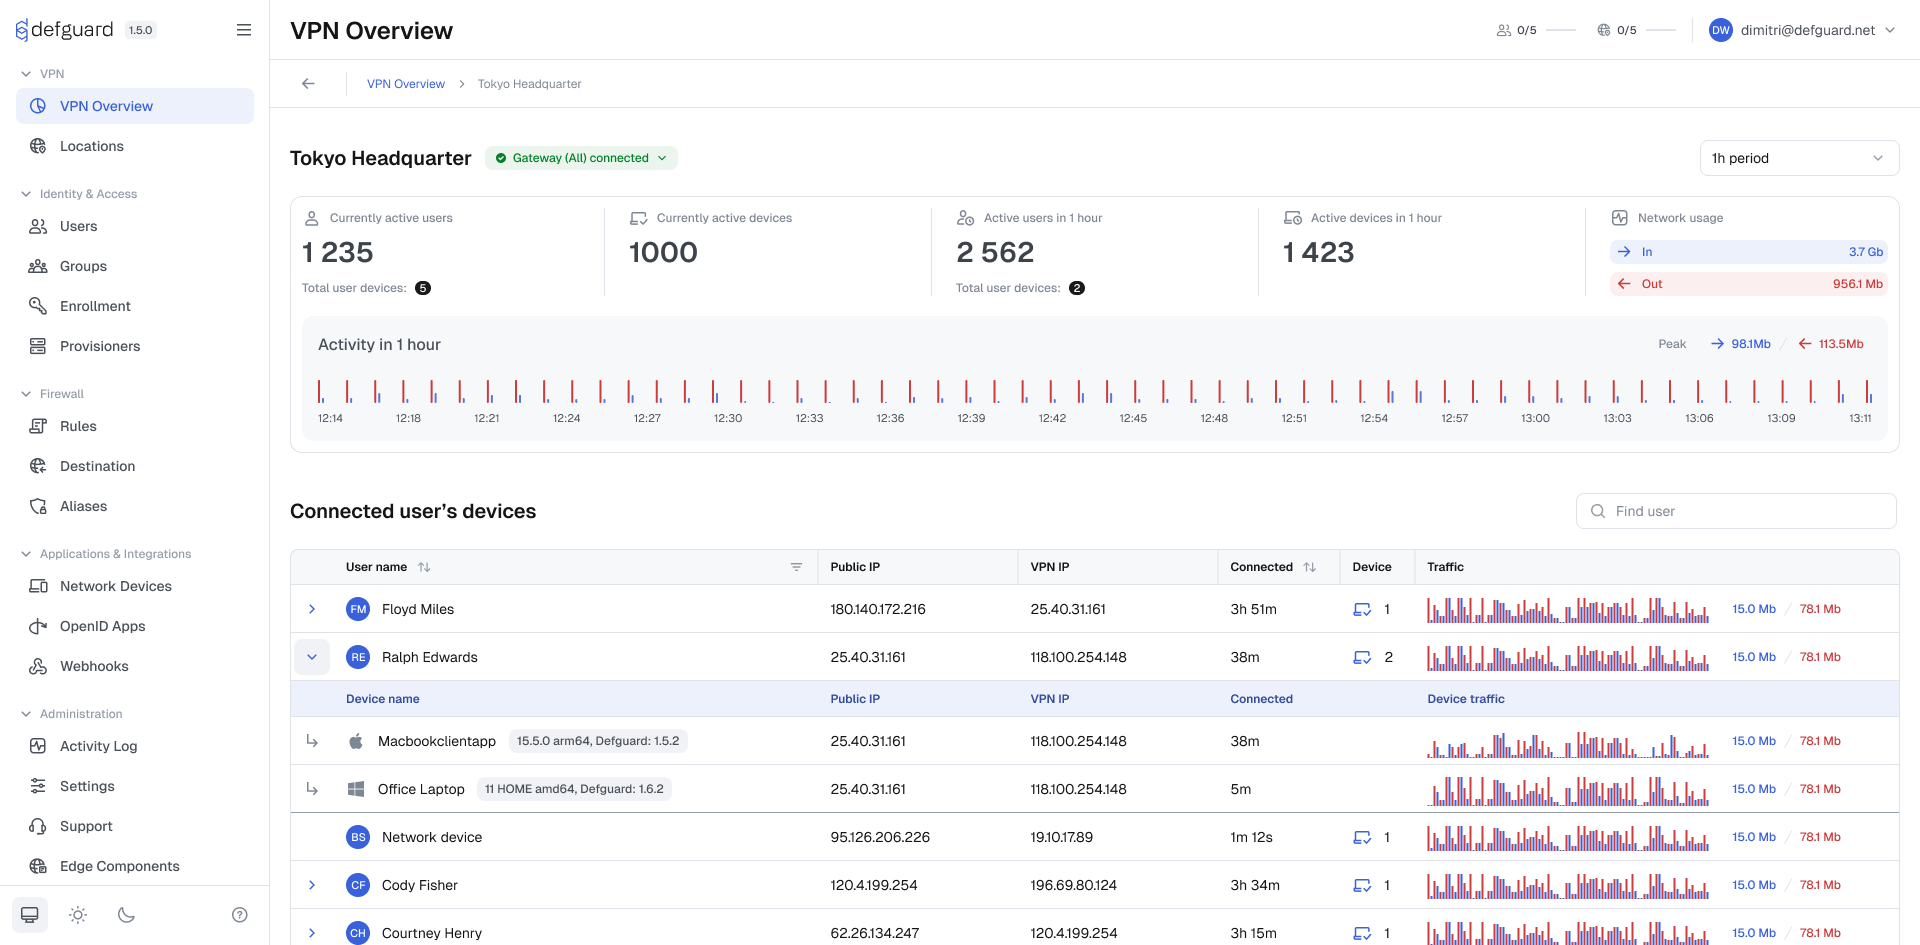
Task: Open the Locations page from sidebar
Action: (92, 146)
